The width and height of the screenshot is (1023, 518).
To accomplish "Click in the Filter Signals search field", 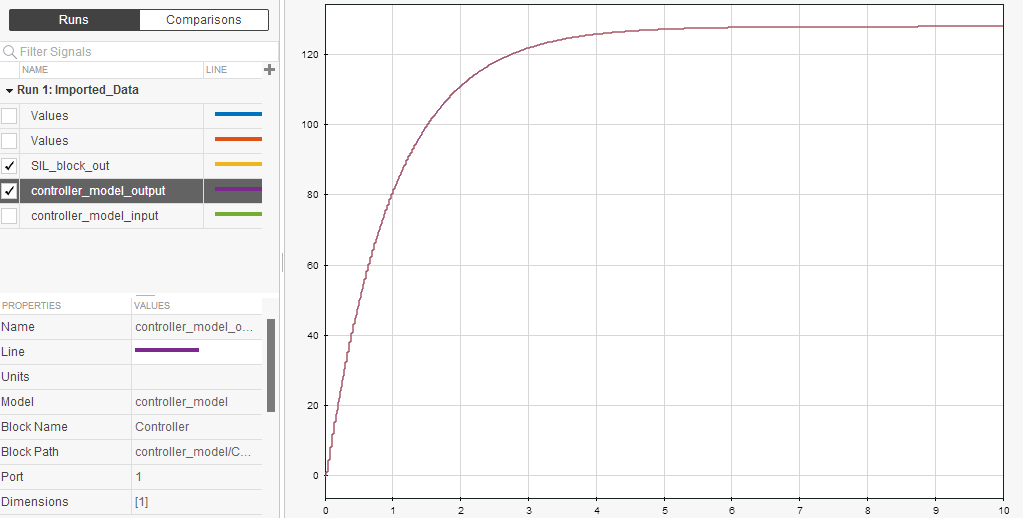I will coord(144,52).
